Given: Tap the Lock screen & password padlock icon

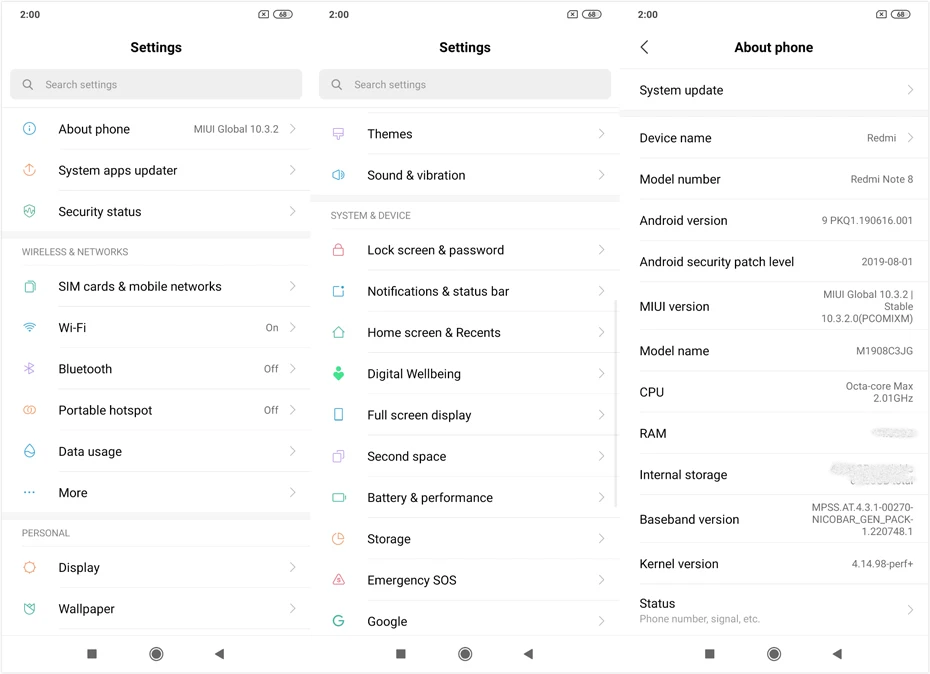Looking at the screenshot, I should tap(339, 250).
